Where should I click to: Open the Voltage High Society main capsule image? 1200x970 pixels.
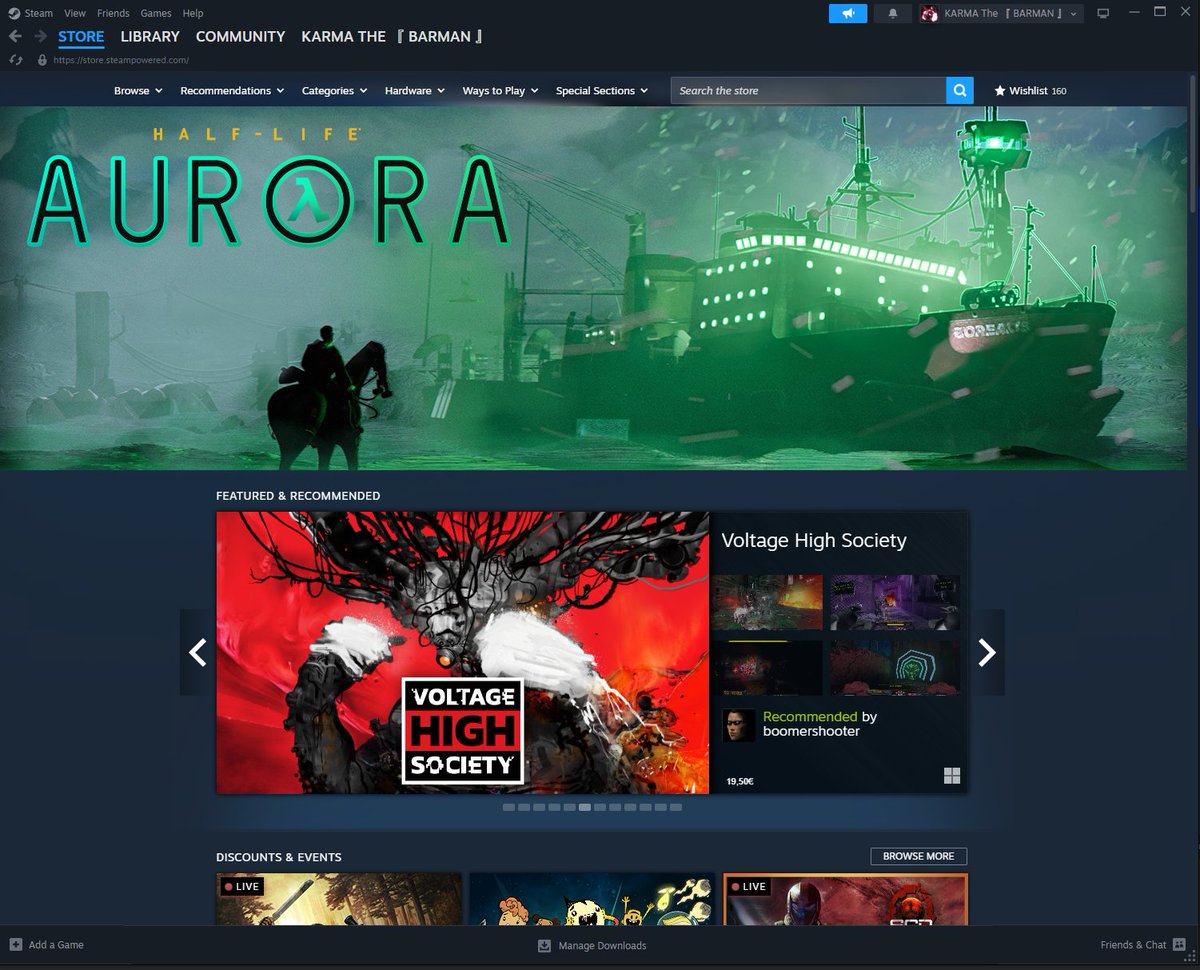[463, 653]
